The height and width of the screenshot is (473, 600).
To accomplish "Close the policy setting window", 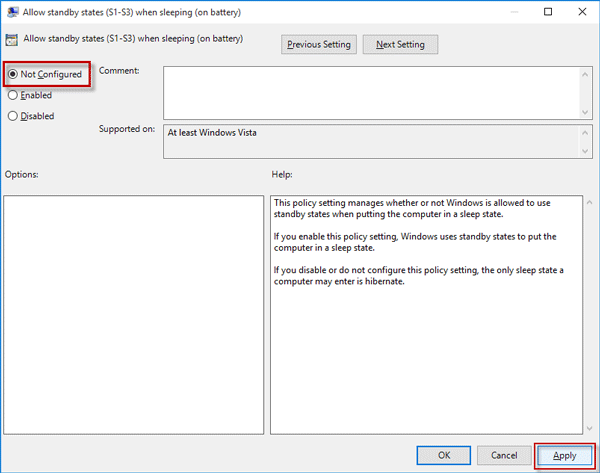I will point(582,12).
